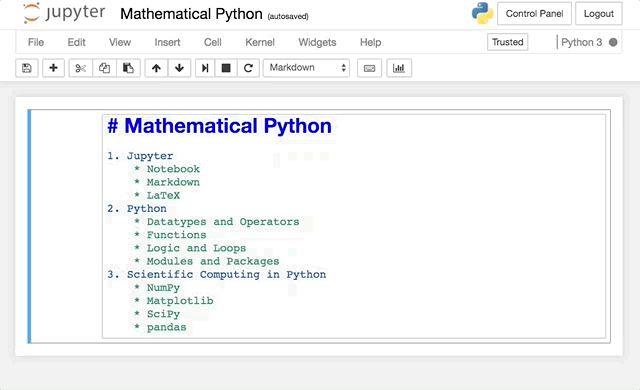Image resolution: width=640 pixels, height=390 pixels.
Task: Open the cell type dropdown showing Markdown
Action: (x=306, y=68)
